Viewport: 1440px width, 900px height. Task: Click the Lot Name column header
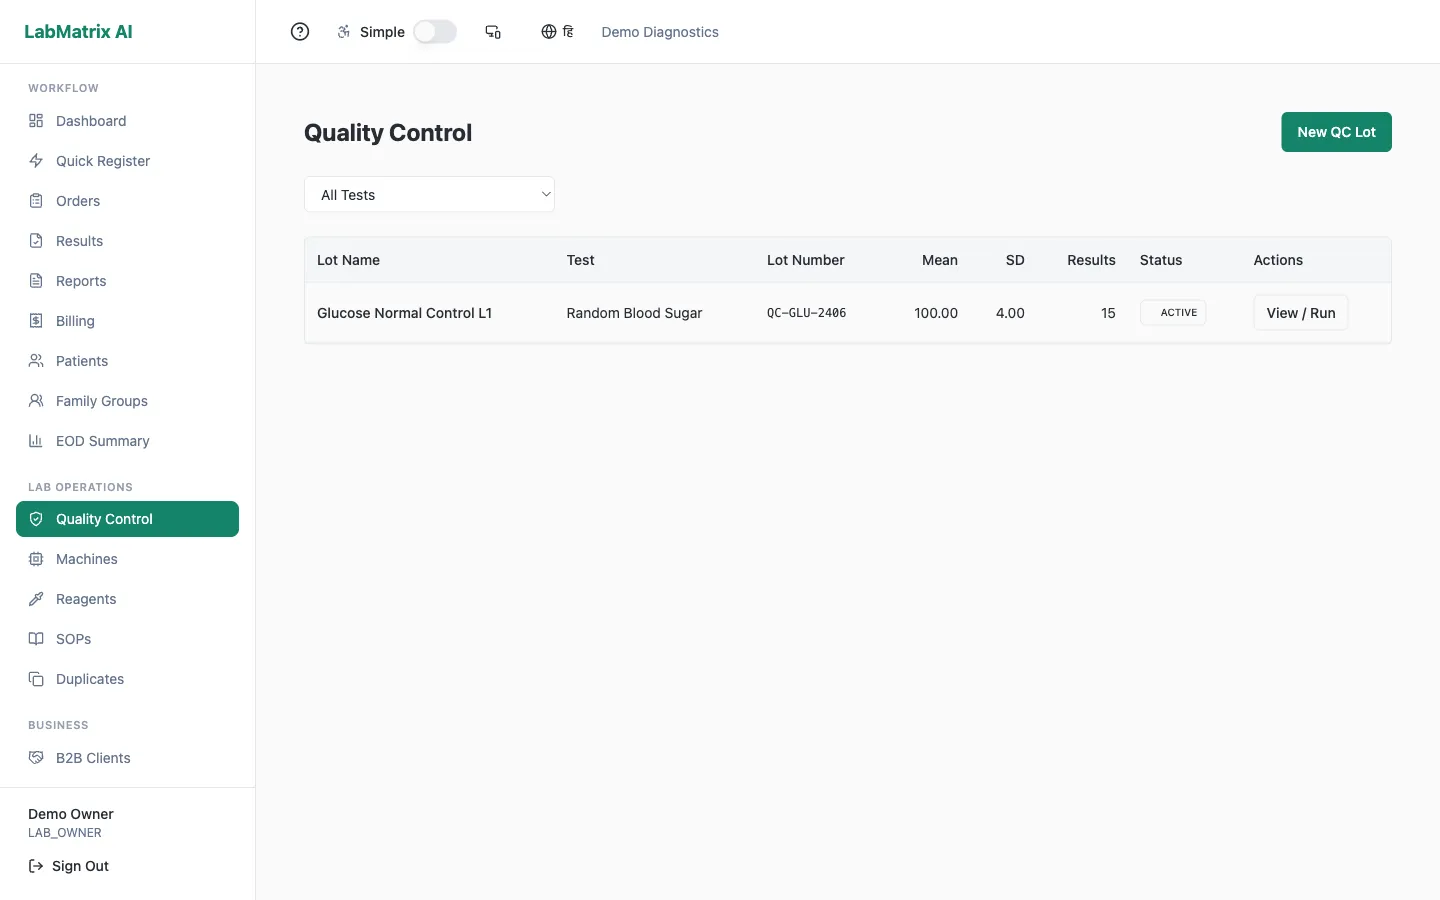pos(348,260)
